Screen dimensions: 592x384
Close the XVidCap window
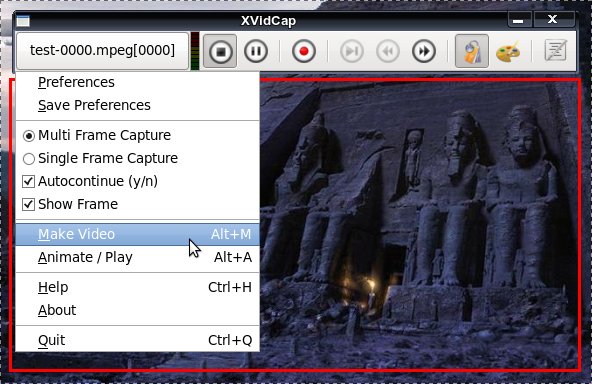[x=553, y=20]
